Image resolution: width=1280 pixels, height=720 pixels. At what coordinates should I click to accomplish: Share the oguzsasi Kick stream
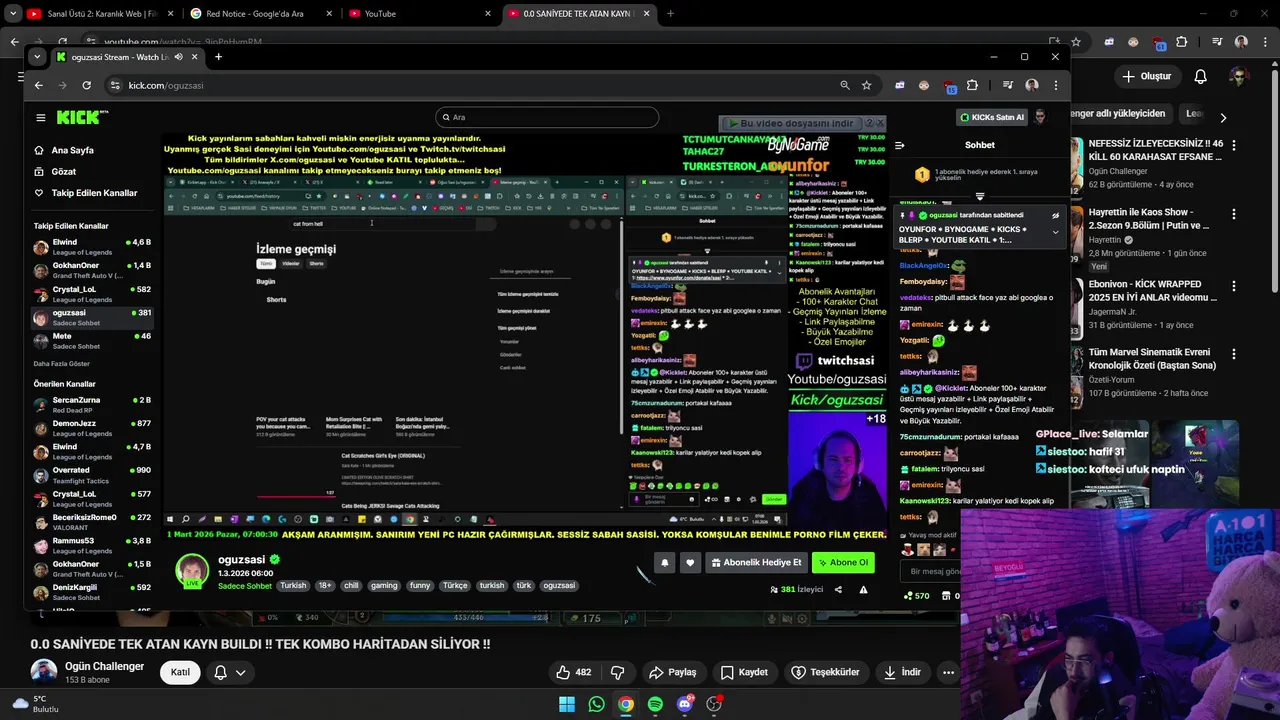(x=838, y=589)
